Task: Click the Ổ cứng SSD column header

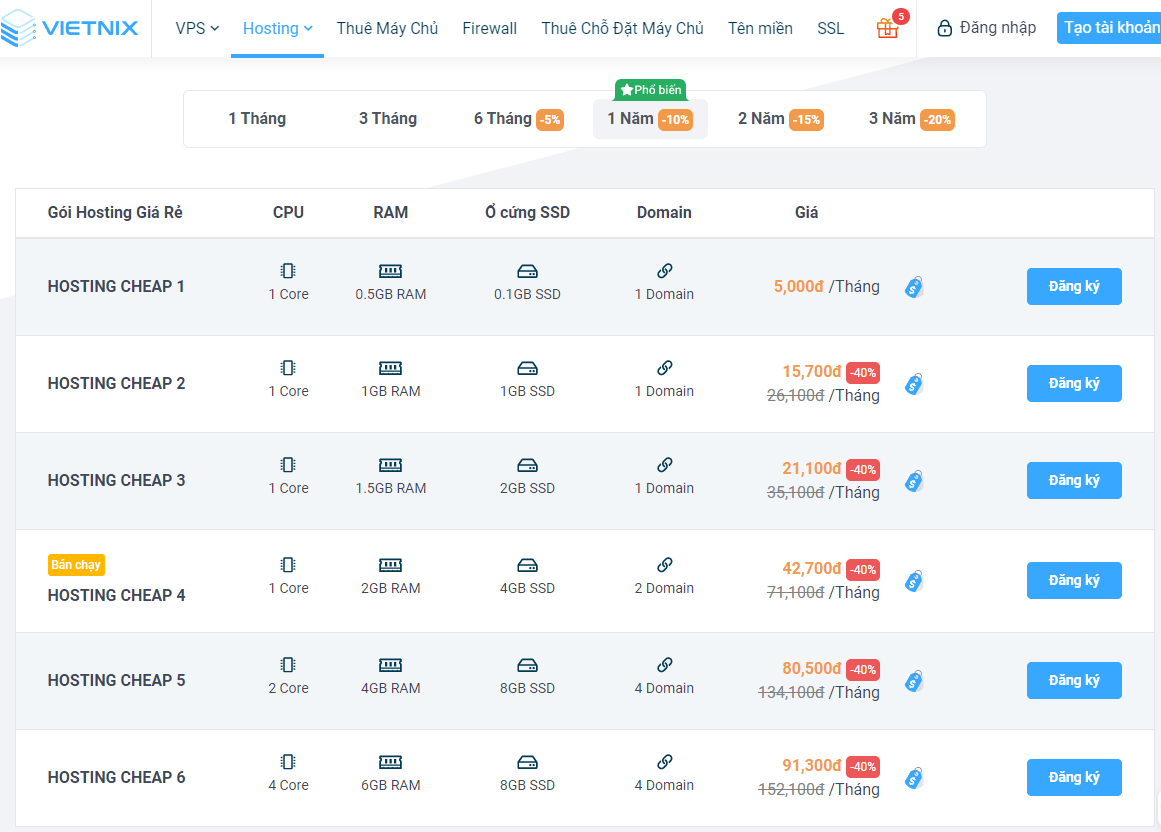Action: click(527, 212)
